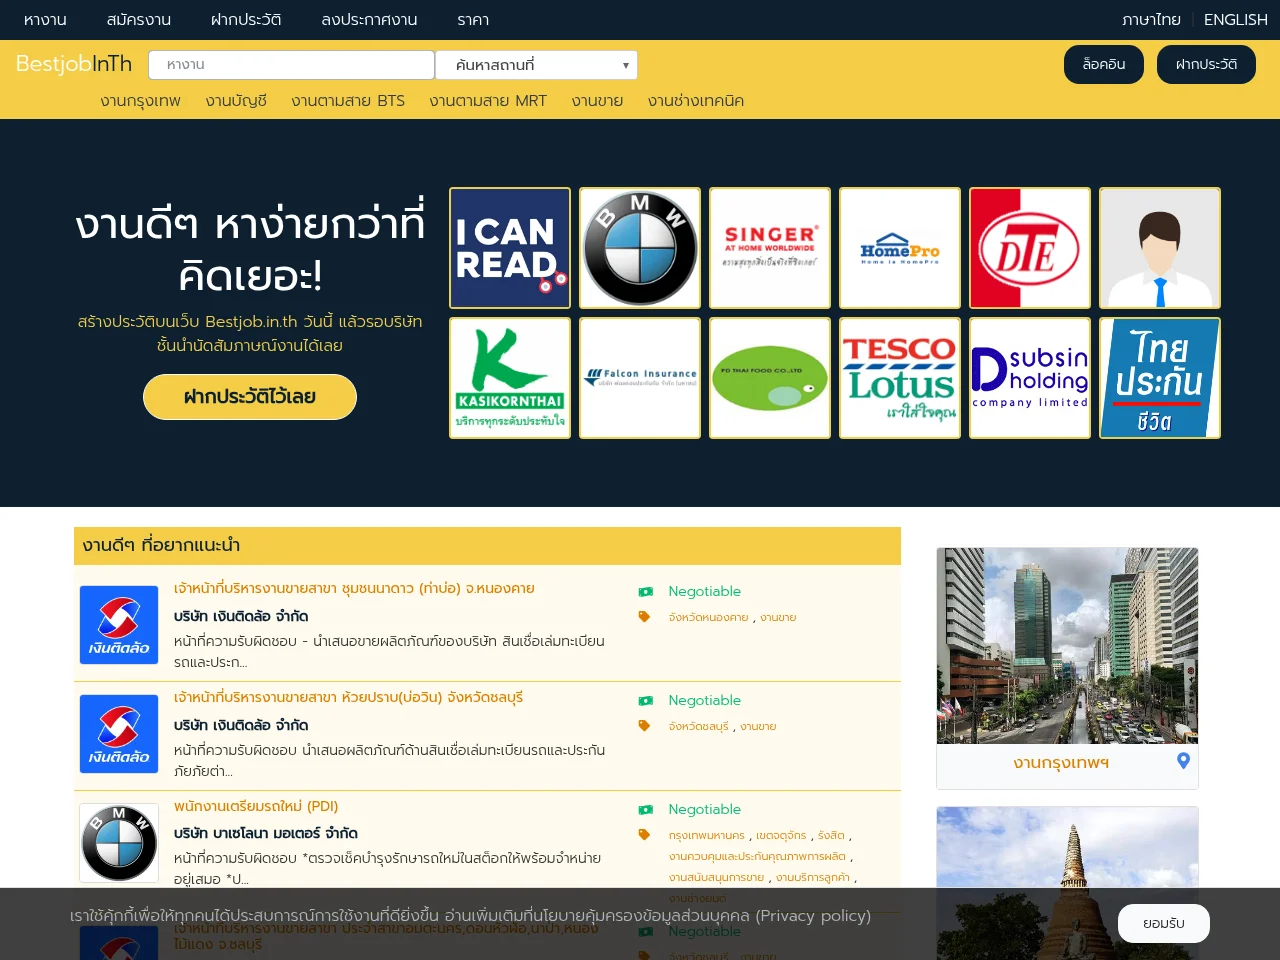
Task: Open งานกรุงเทพ quick link
Action: [141, 101]
